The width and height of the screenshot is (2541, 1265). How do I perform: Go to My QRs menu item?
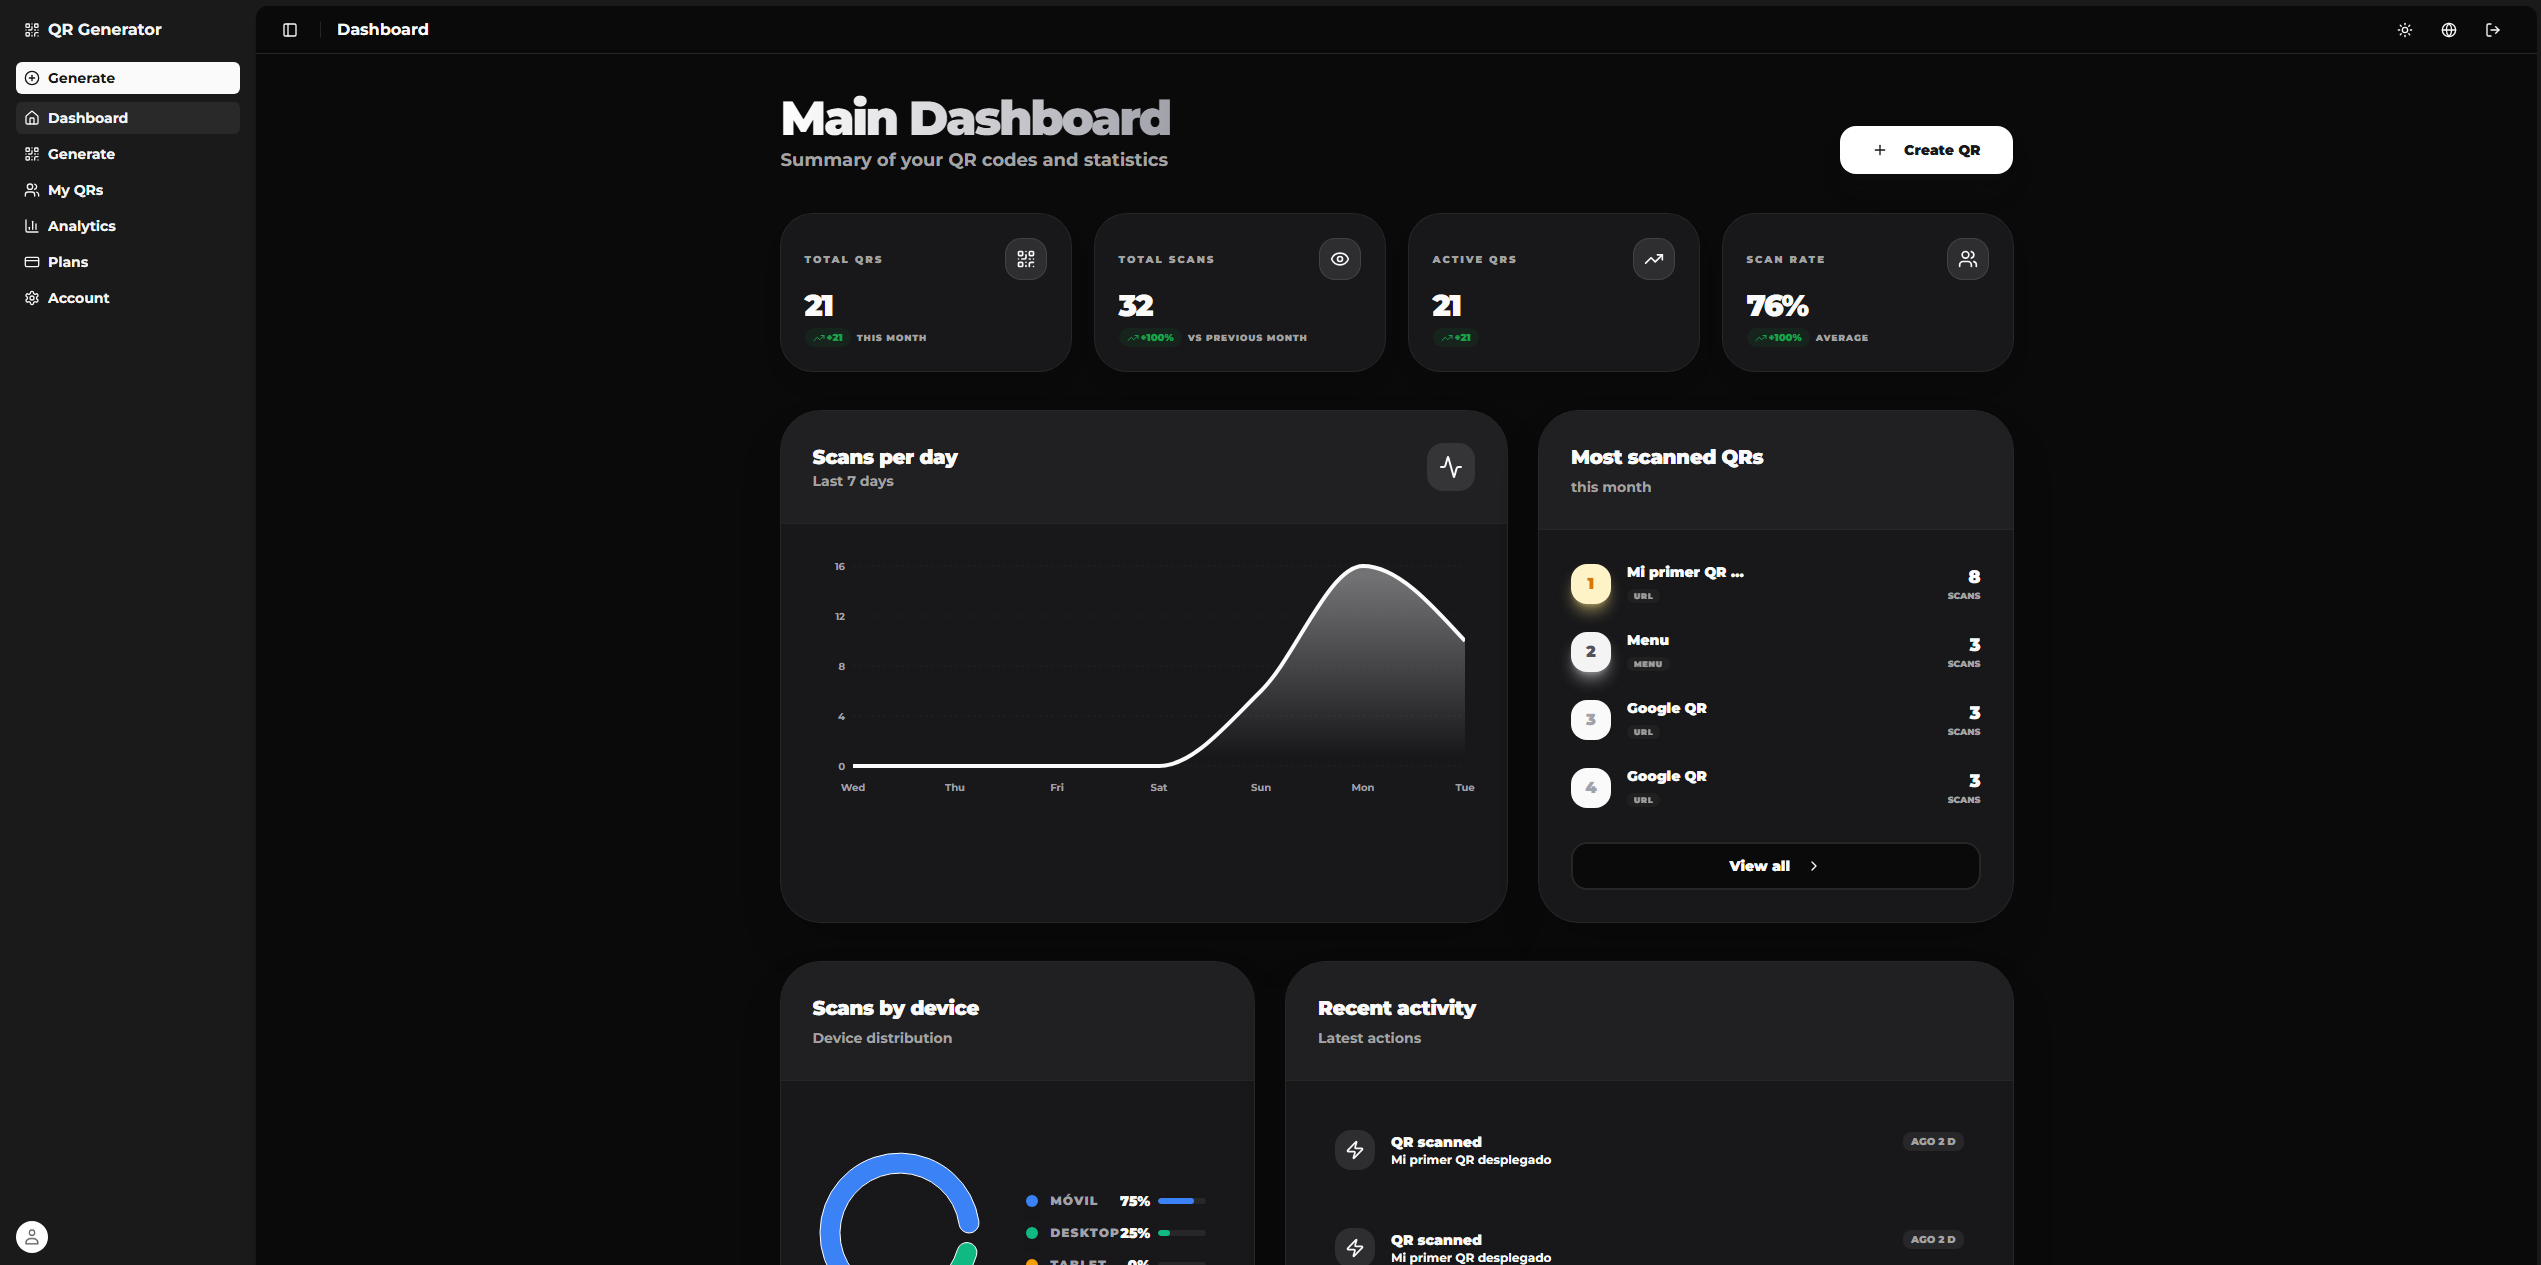pyautogui.click(x=76, y=190)
